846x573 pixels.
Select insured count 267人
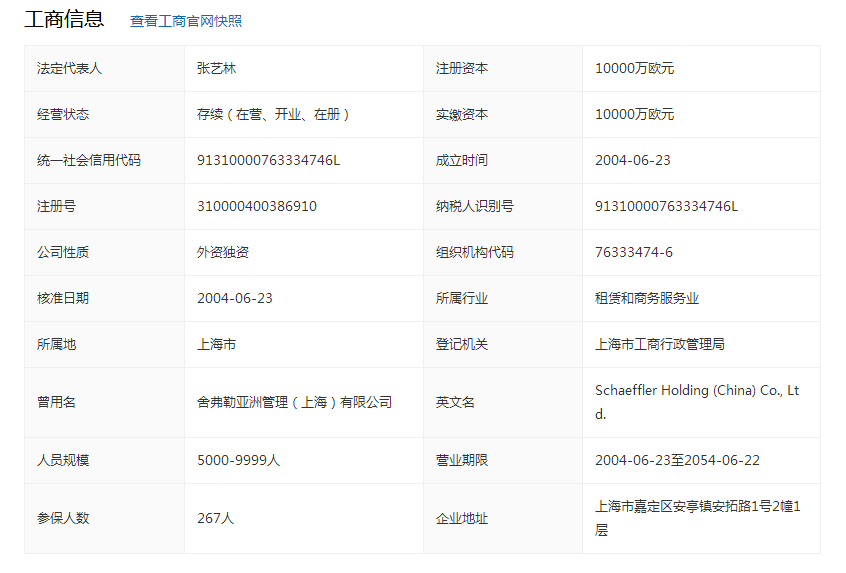coord(215,519)
